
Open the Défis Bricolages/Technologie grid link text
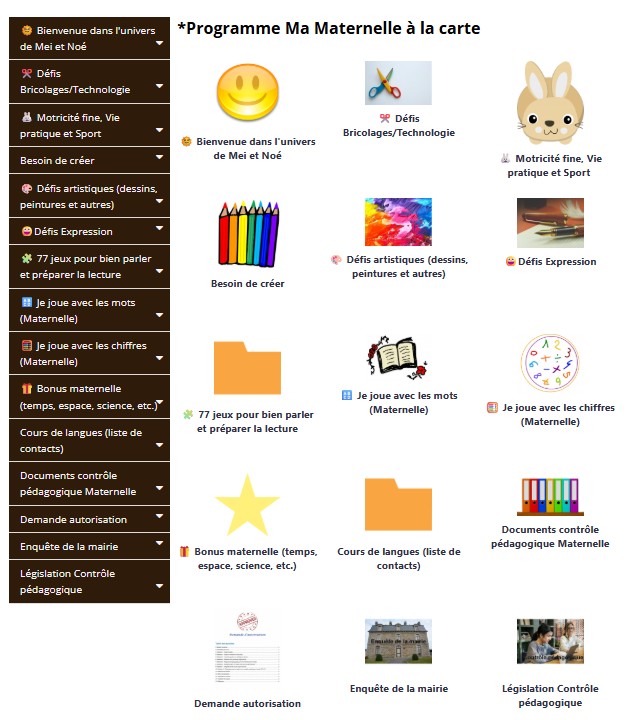pyautogui.click(x=399, y=125)
